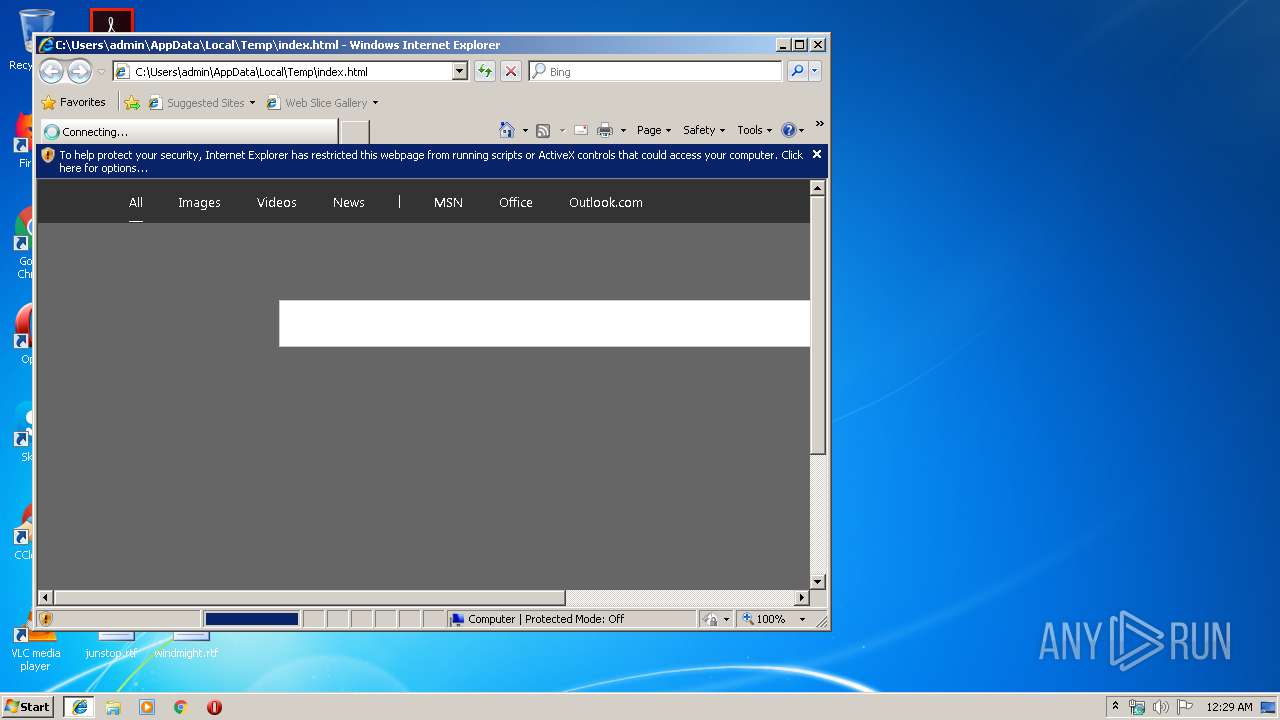1280x720 pixels.
Task: Click the horizontal scrollbar right arrow
Action: coord(801,598)
